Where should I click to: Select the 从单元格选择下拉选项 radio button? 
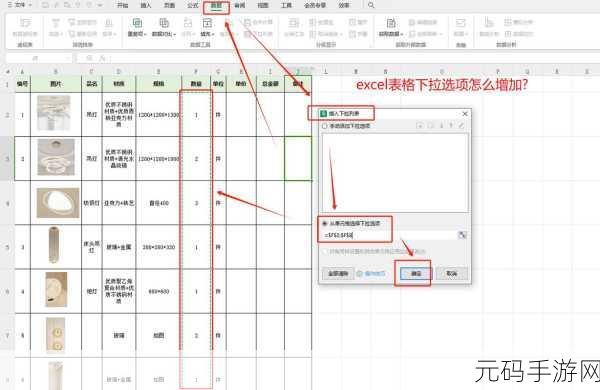point(324,224)
